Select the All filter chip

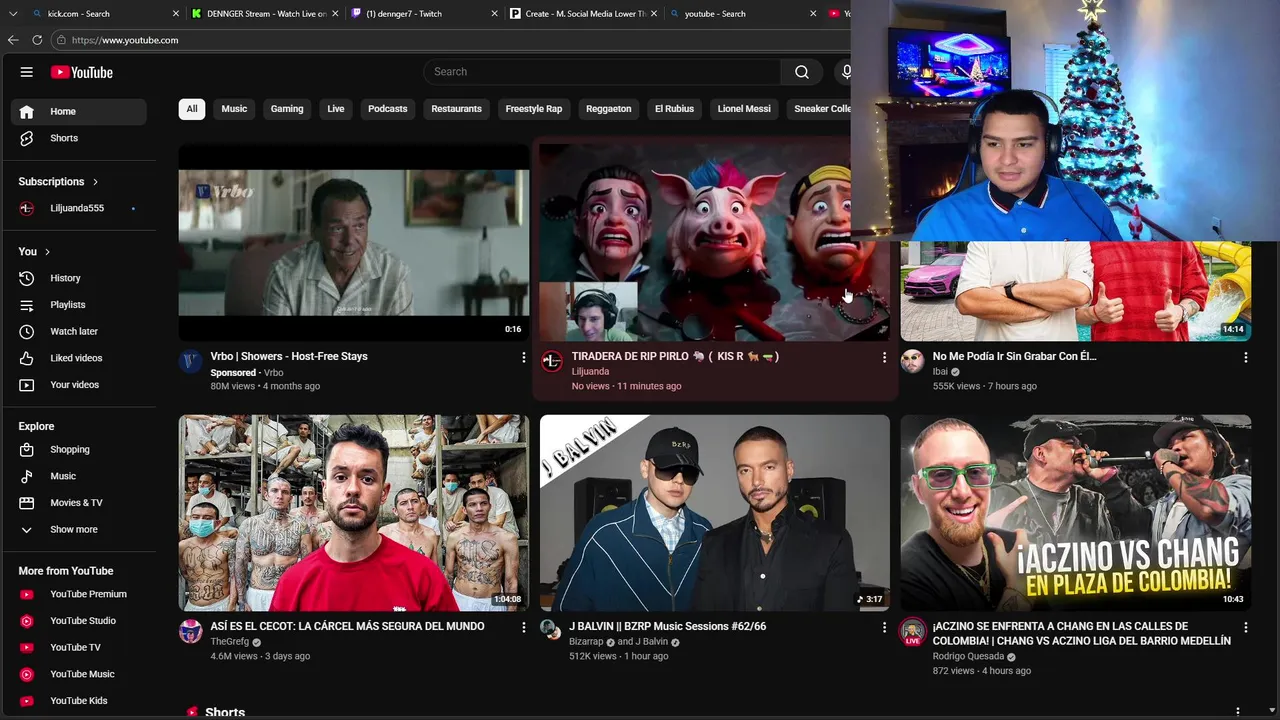click(x=192, y=109)
